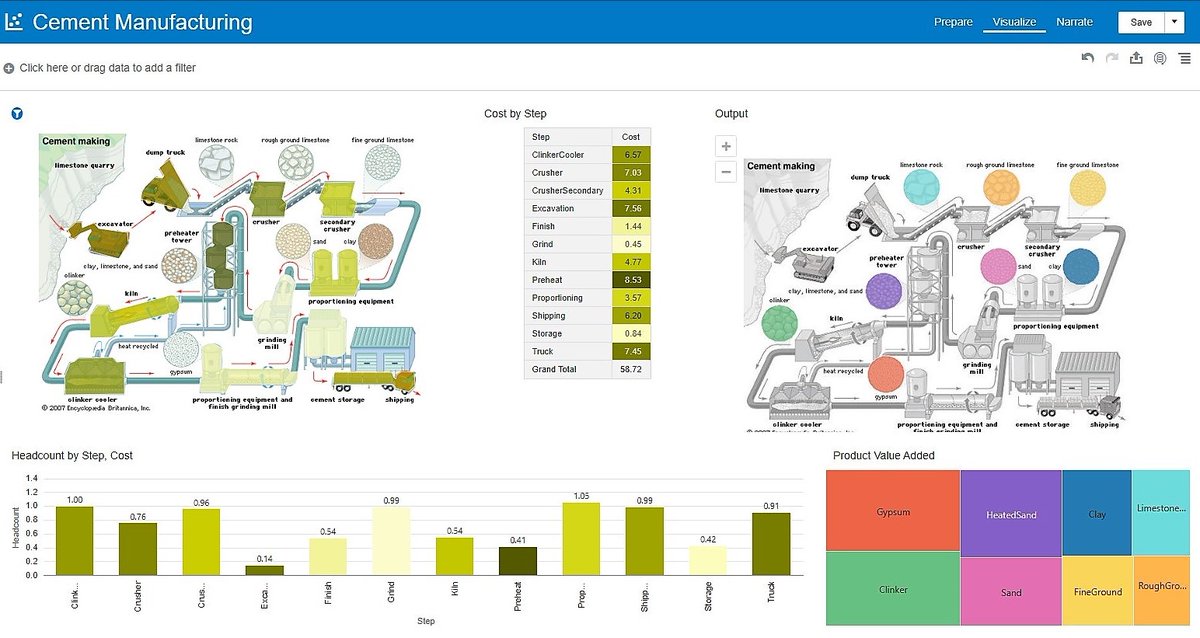Click the chart logo beside Cement Manufacturing
The height and width of the screenshot is (638, 1200).
click(14, 20)
